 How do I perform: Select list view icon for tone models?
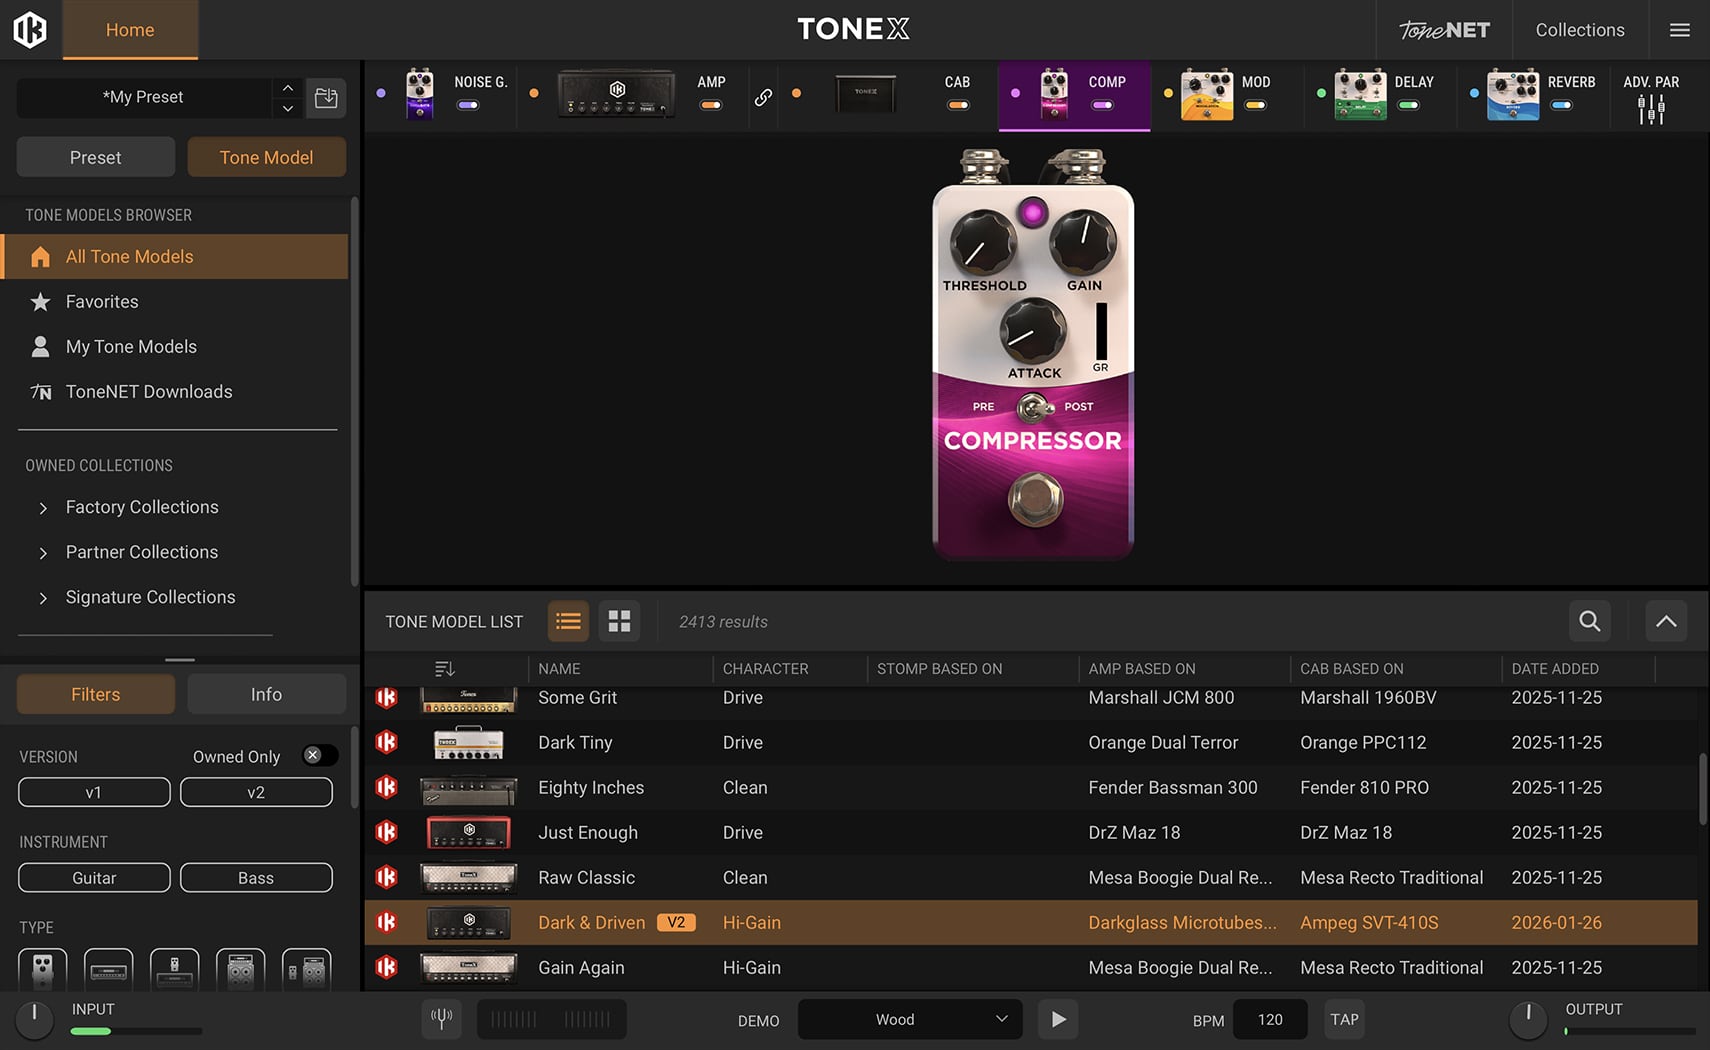pyautogui.click(x=568, y=621)
